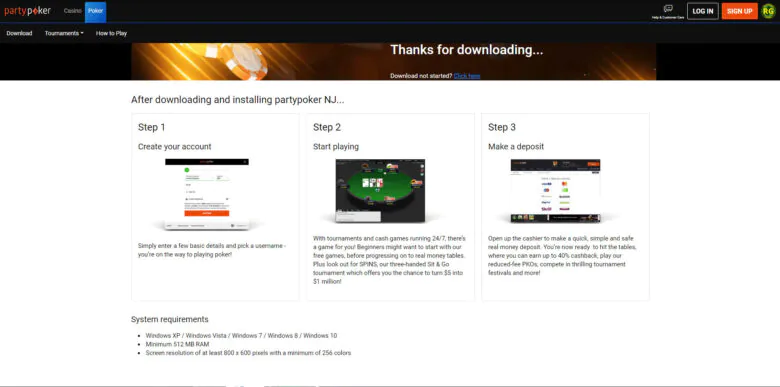The width and height of the screenshot is (780, 387).
Task: Switch to the Casino tab
Action: tap(73, 10)
